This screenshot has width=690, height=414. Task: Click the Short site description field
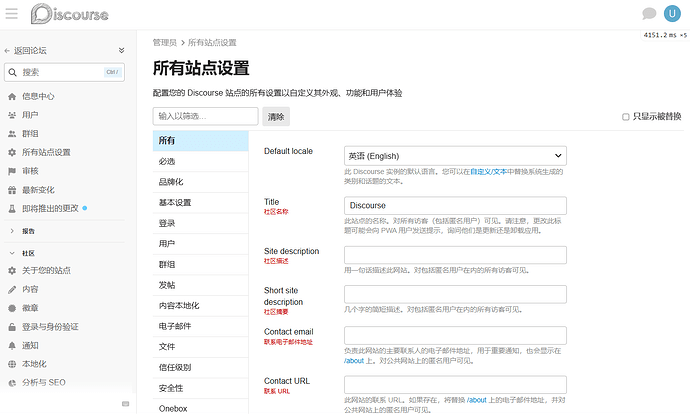(x=455, y=294)
